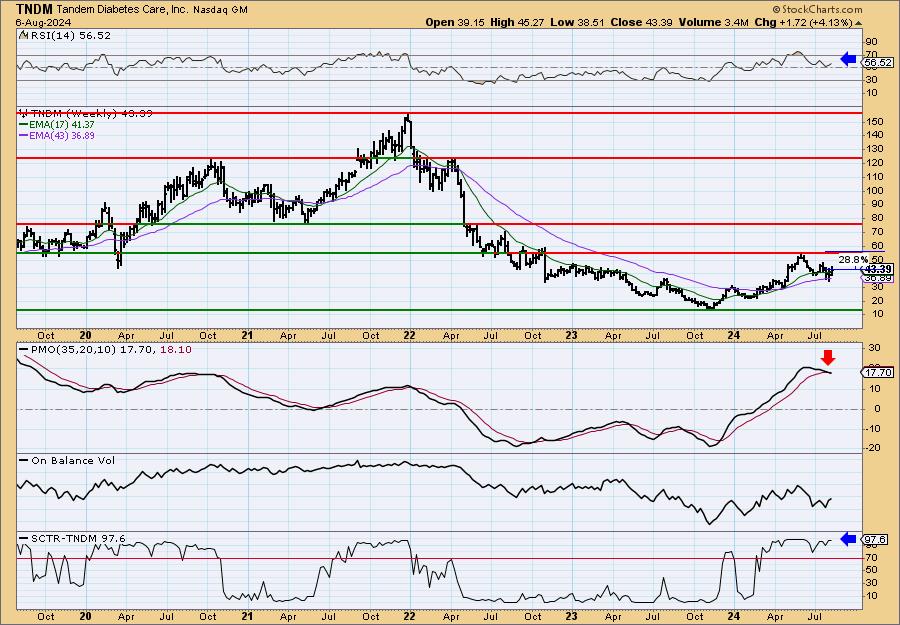Click the 43.39 price tag on the right axis
This screenshot has width=900, height=625.
(878, 269)
